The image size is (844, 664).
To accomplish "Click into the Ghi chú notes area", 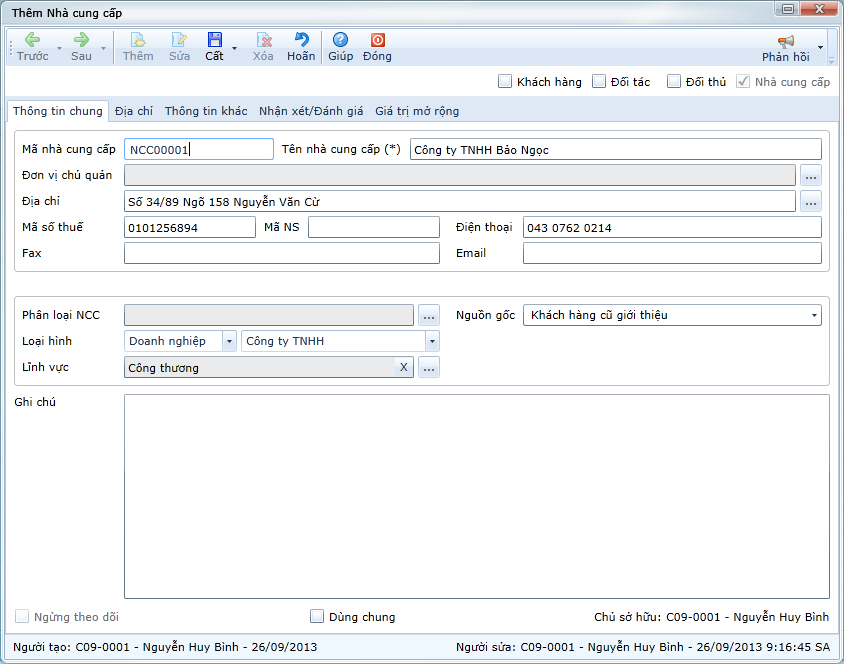I will coord(476,496).
